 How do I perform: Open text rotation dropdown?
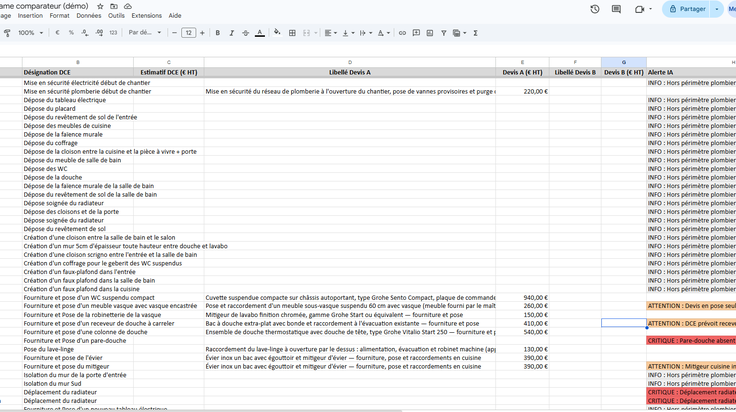(x=383, y=33)
